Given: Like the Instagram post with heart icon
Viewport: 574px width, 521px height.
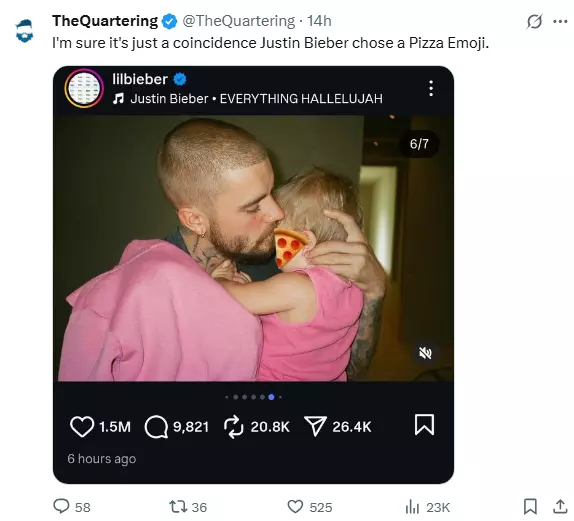Looking at the screenshot, I should coord(82,427).
